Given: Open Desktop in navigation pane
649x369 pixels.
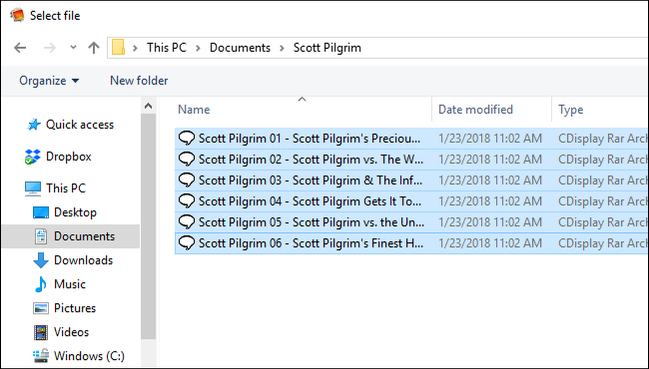Looking at the screenshot, I should click(x=75, y=212).
